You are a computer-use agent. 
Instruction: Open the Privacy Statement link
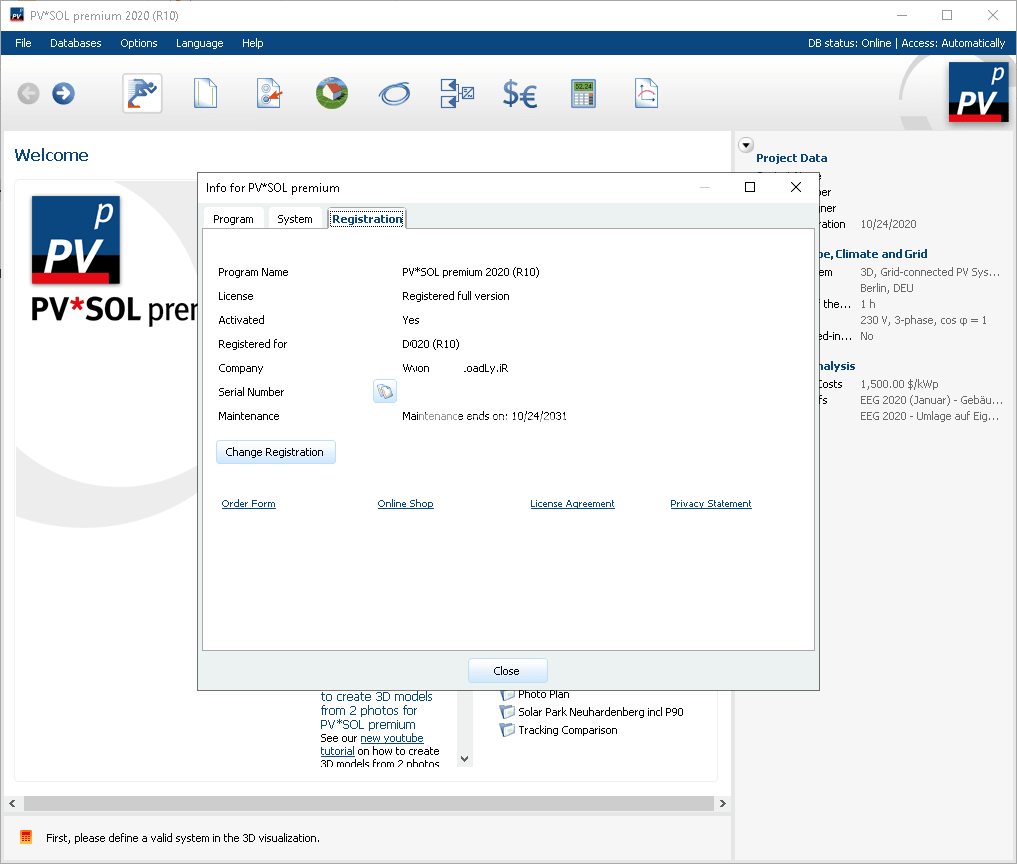click(711, 504)
